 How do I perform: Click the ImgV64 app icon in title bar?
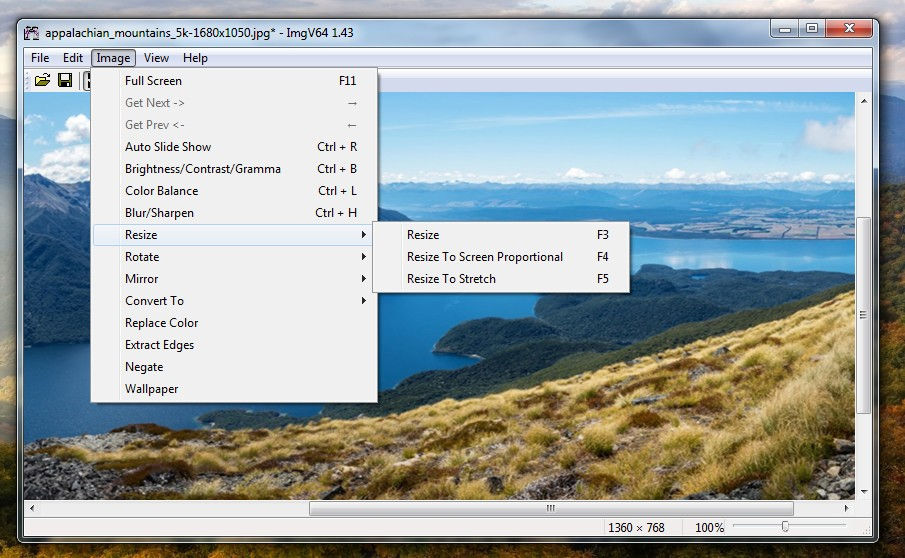click(31, 33)
